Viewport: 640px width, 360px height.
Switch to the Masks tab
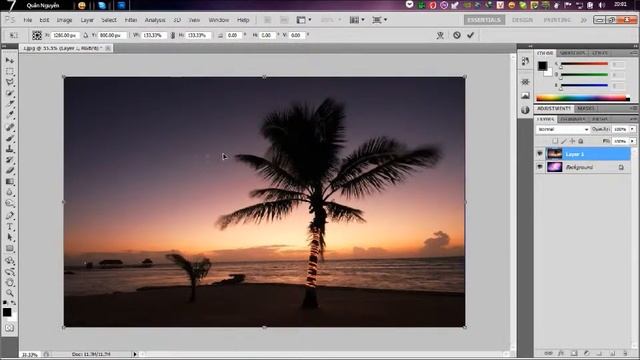[586, 108]
